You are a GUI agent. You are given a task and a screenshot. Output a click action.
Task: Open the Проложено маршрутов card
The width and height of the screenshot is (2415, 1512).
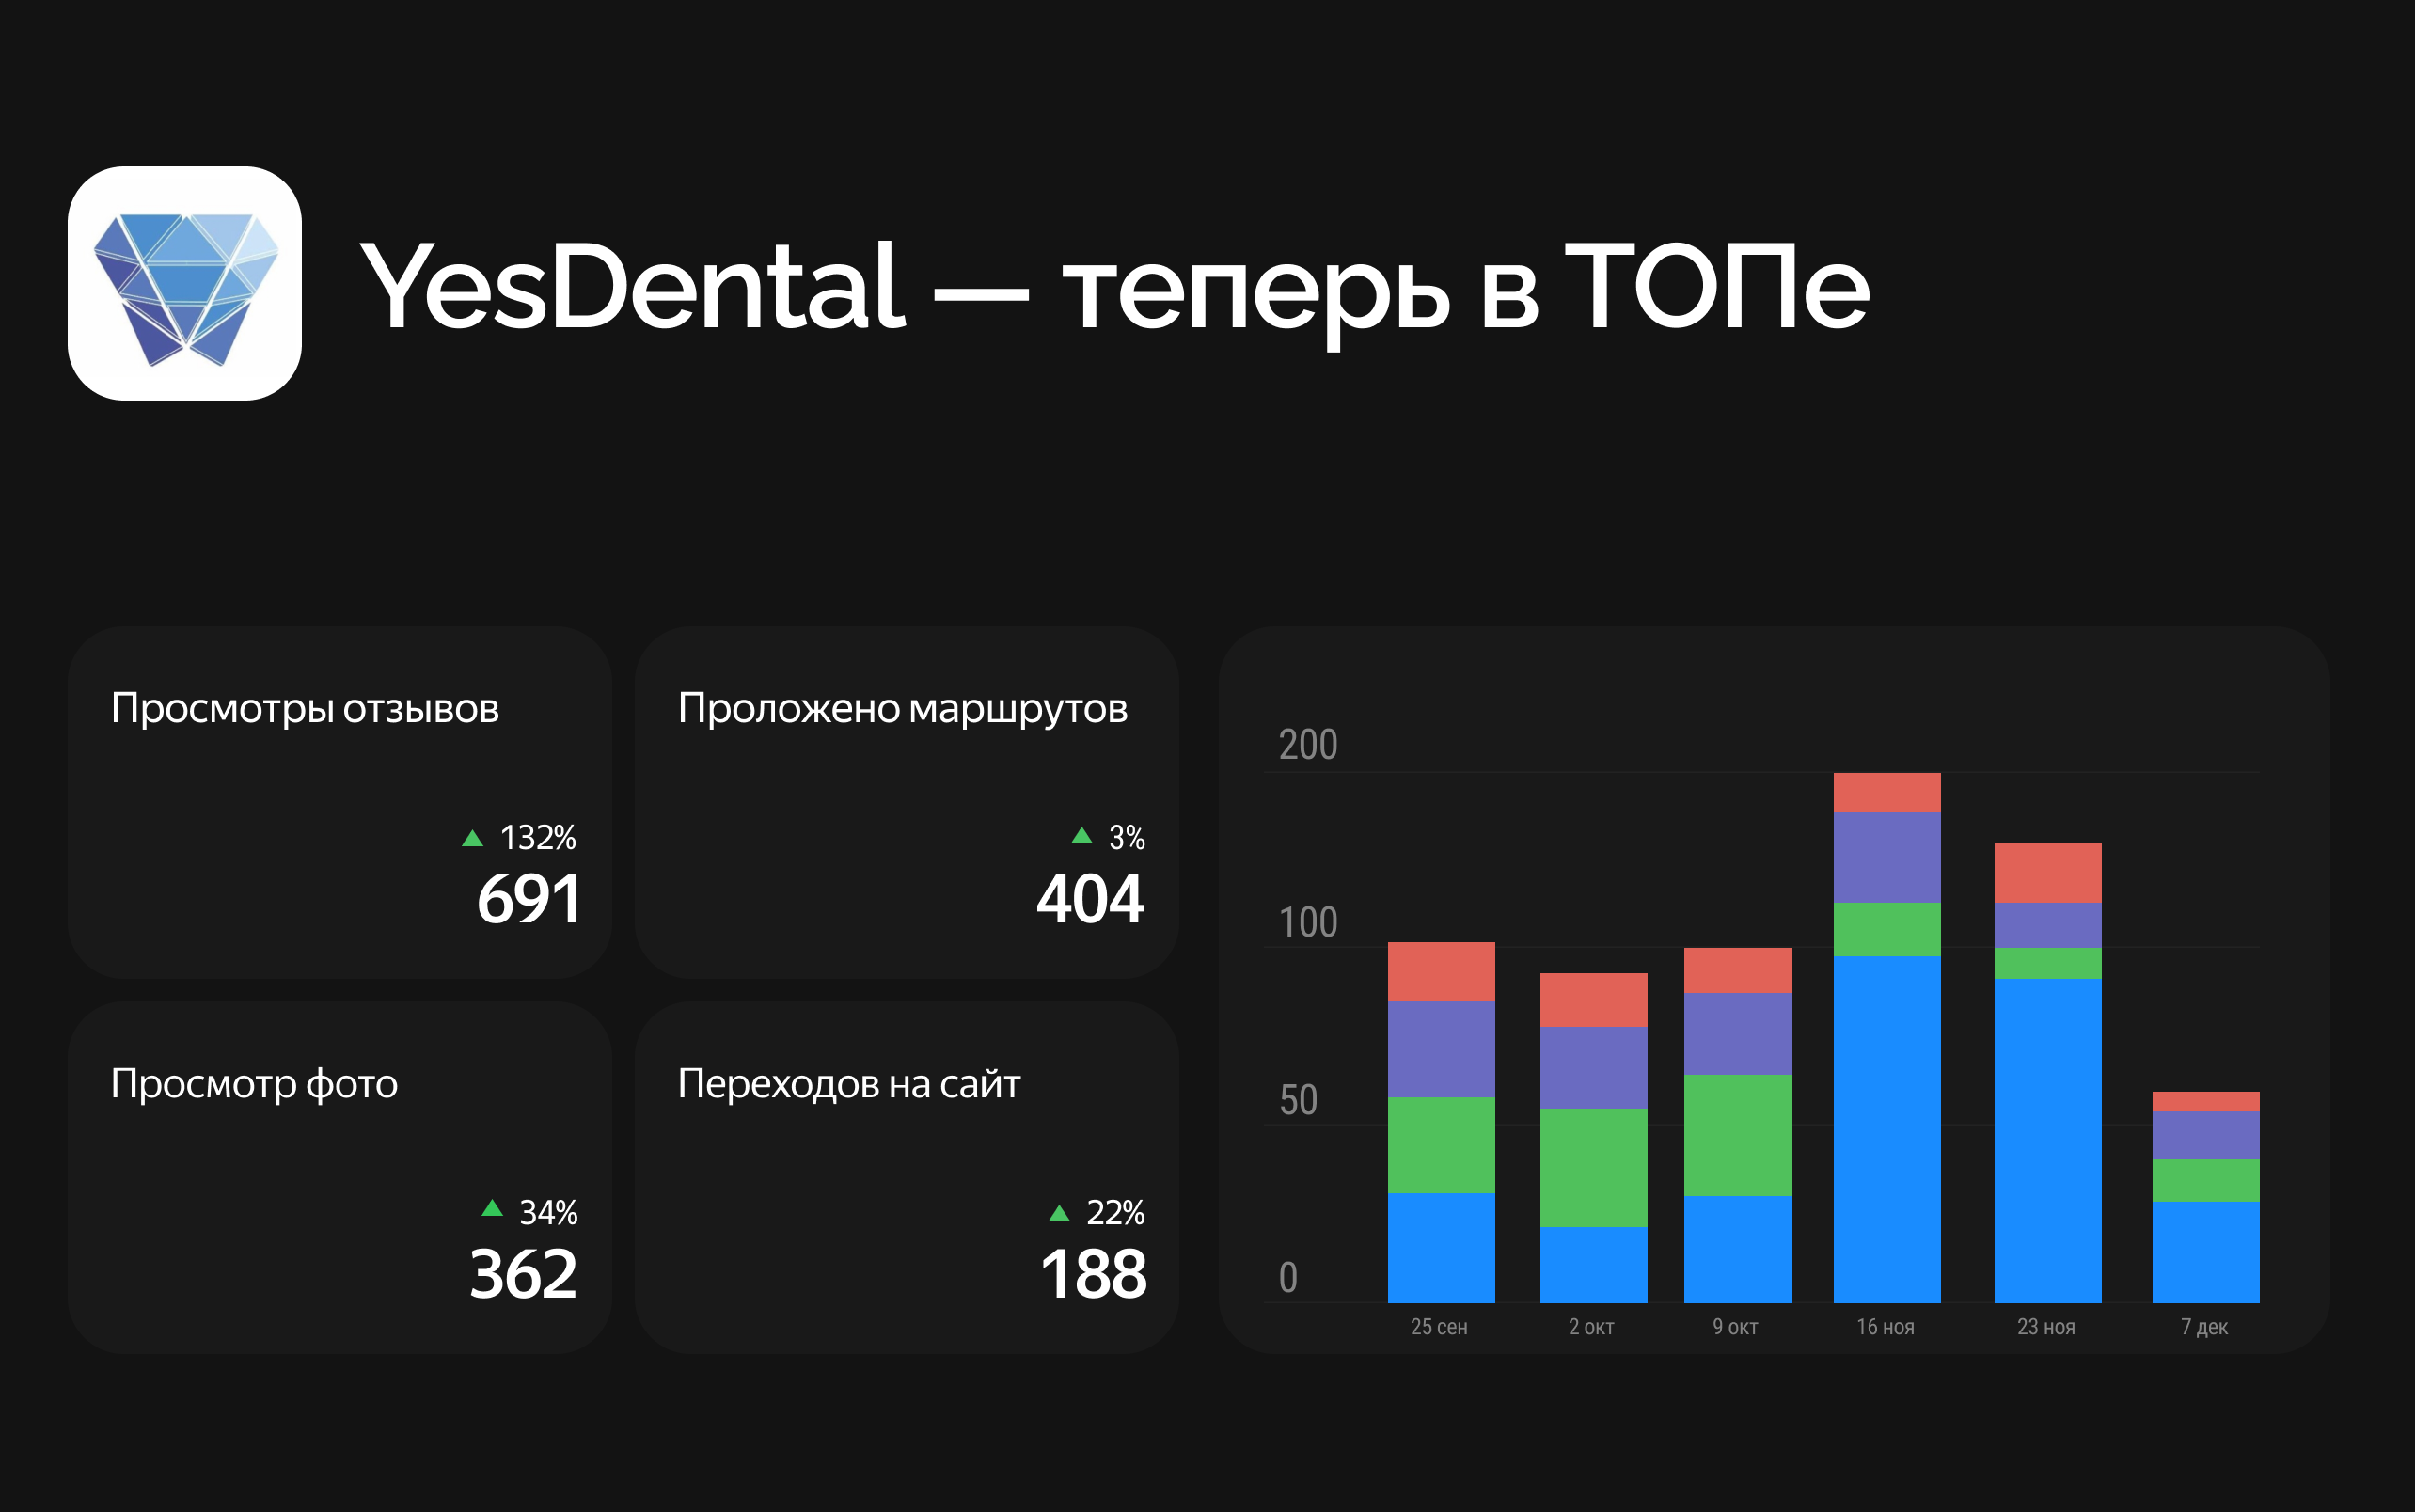pyautogui.click(x=906, y=802)
